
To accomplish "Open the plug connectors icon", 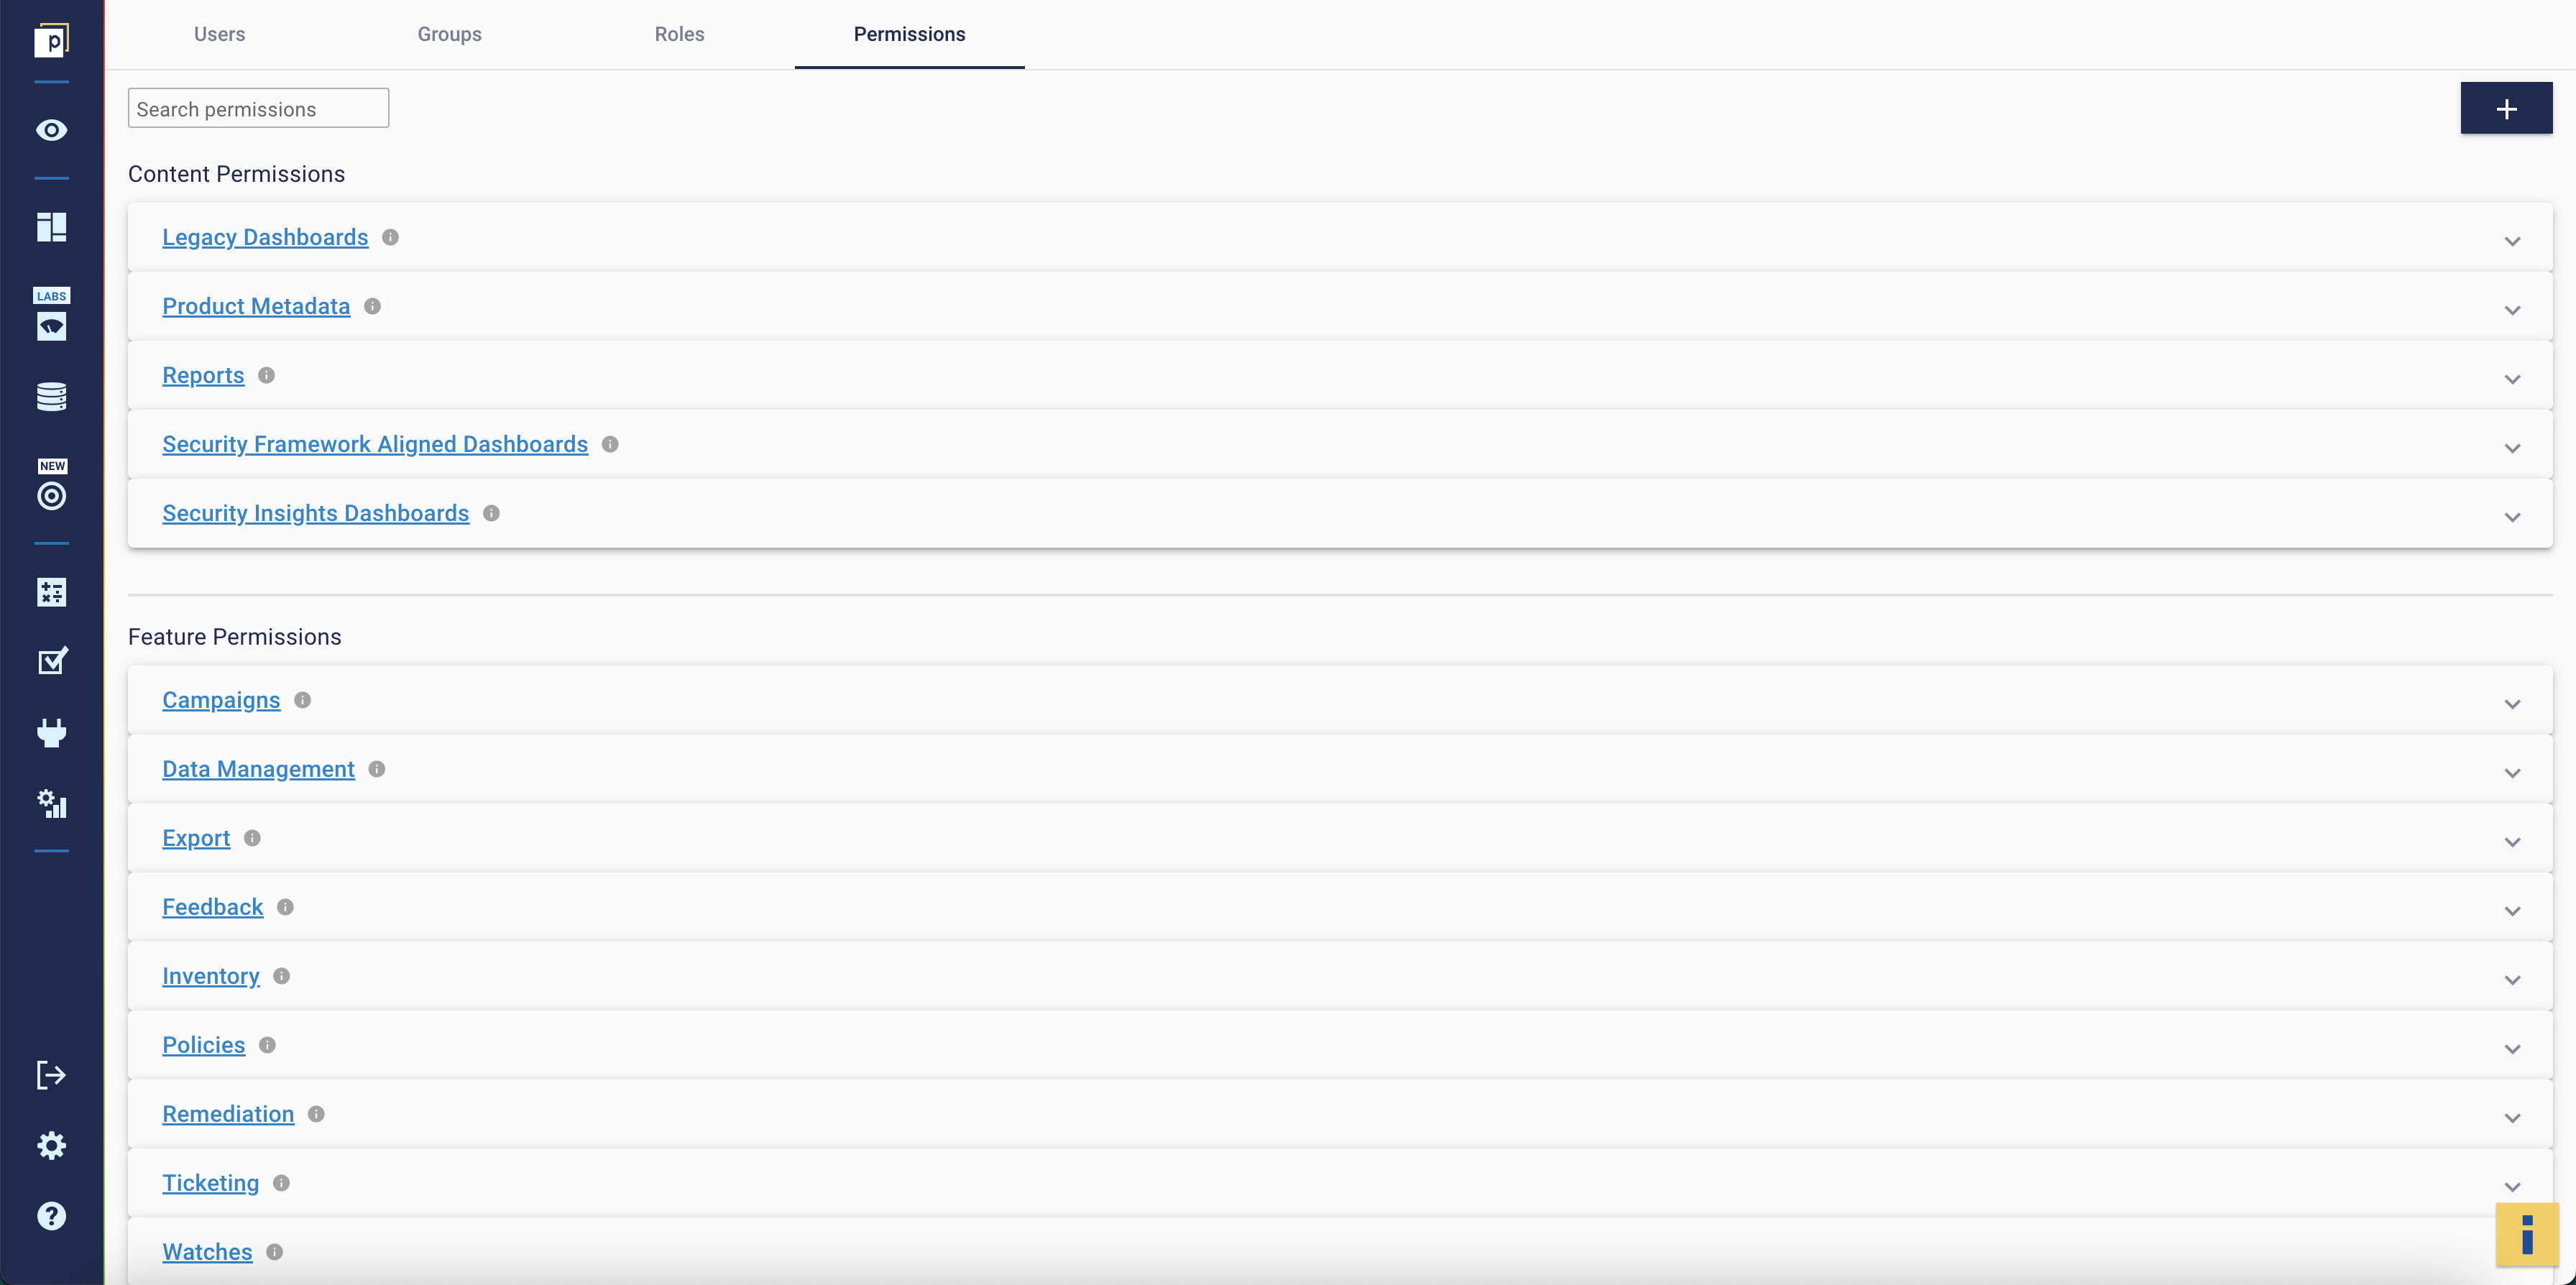I will (51, 733).
